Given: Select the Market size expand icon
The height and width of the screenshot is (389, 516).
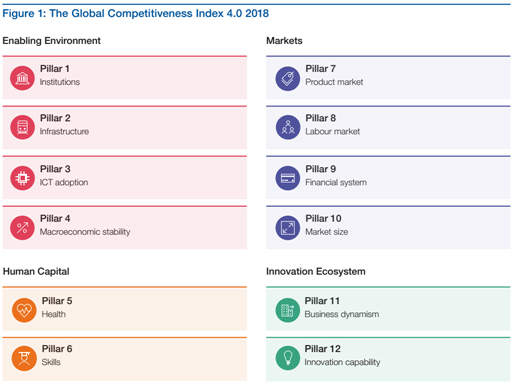Looking at the screenshot, I should tap(288, 228).
